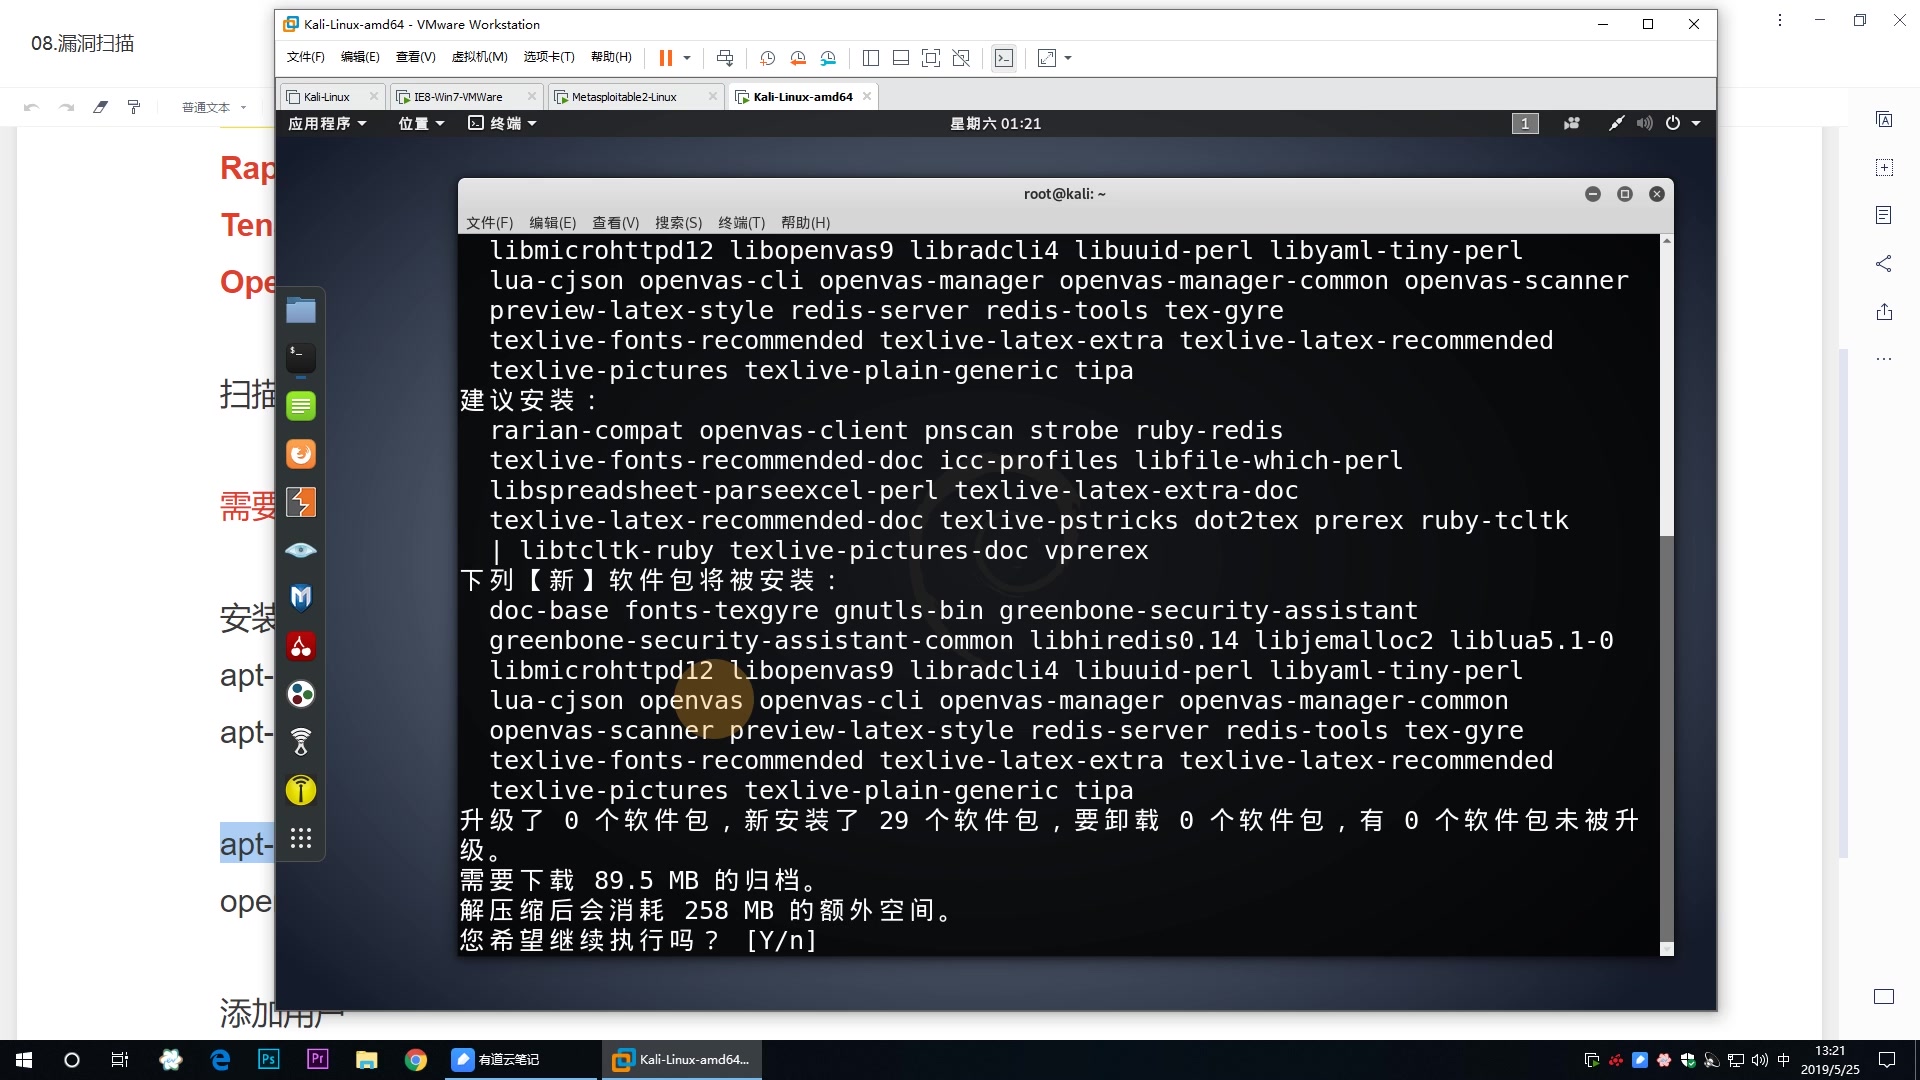Open terminal 文件(F) menu
This screenshot has height=1080, width=1920.
tap(489, 222)
